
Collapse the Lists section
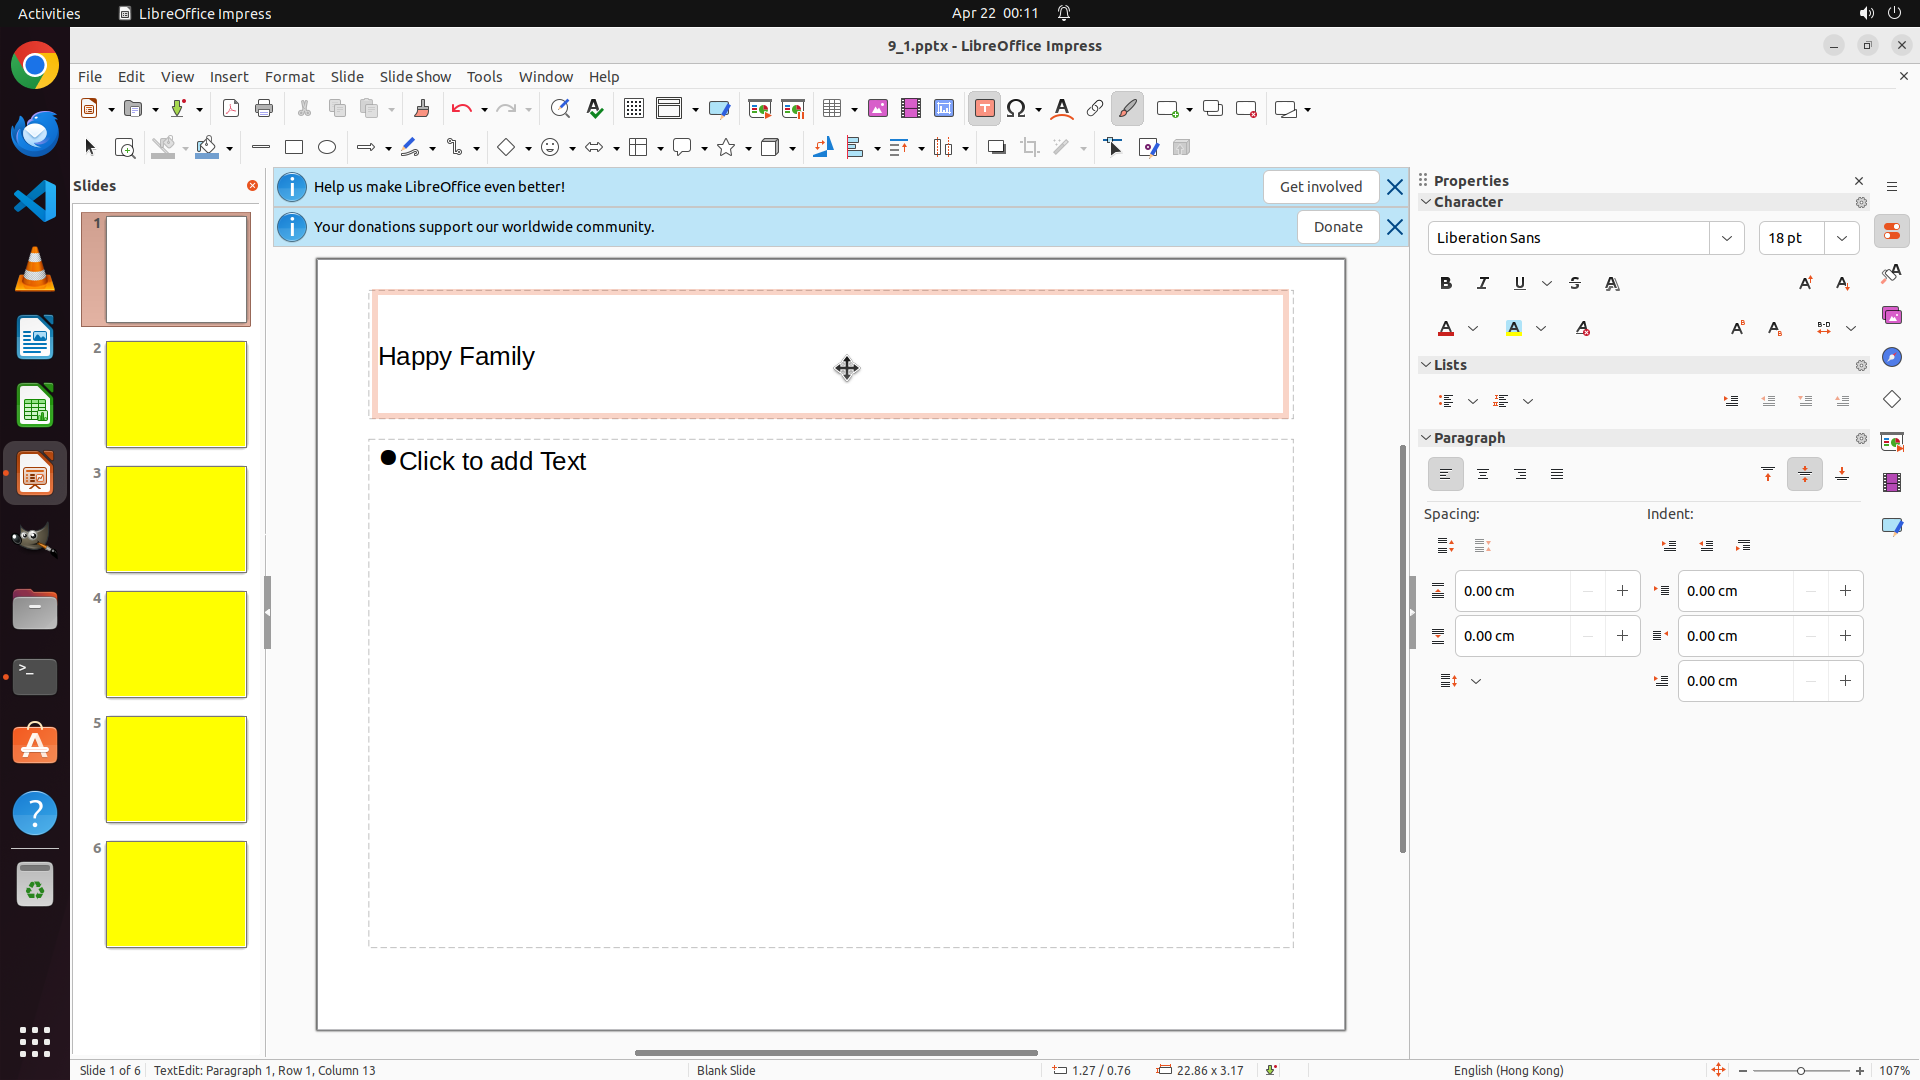[x=1427, y=365]
